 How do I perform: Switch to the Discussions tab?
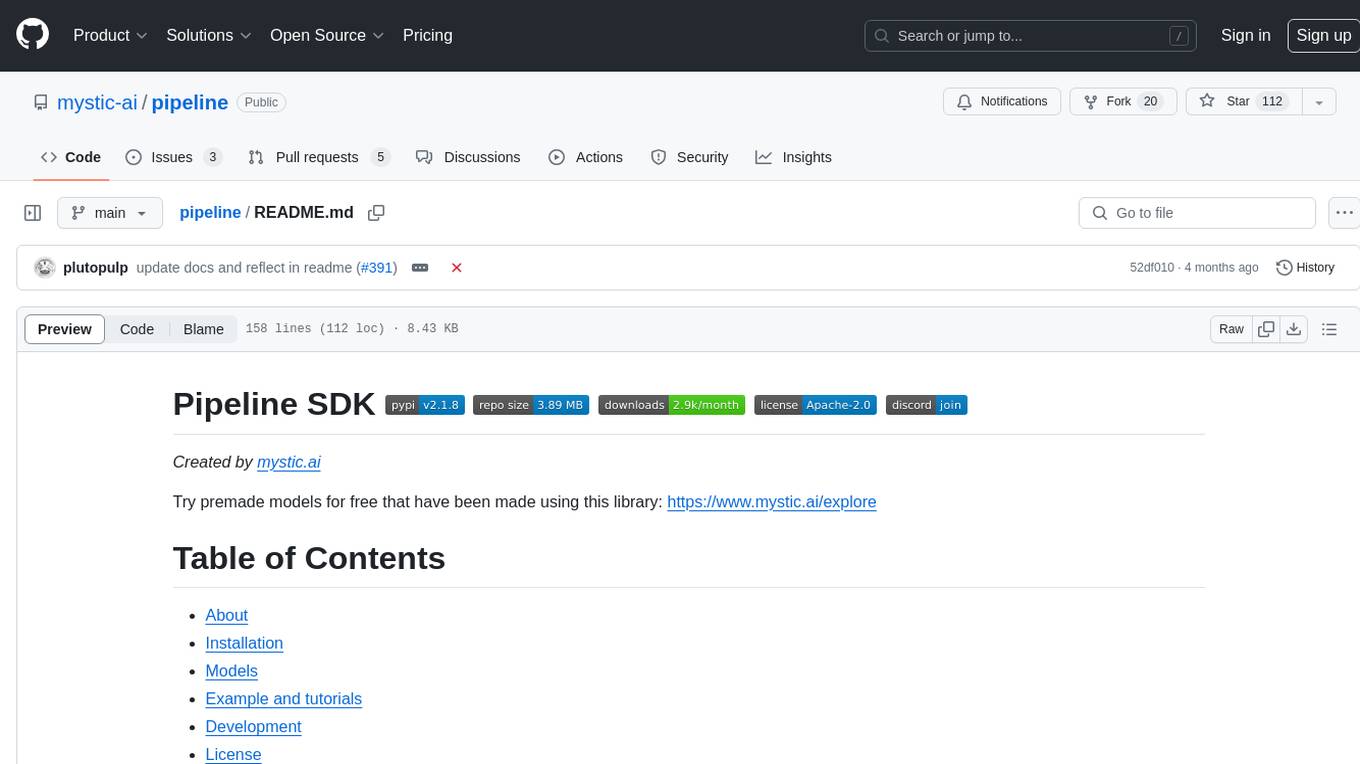coord(468,157)
